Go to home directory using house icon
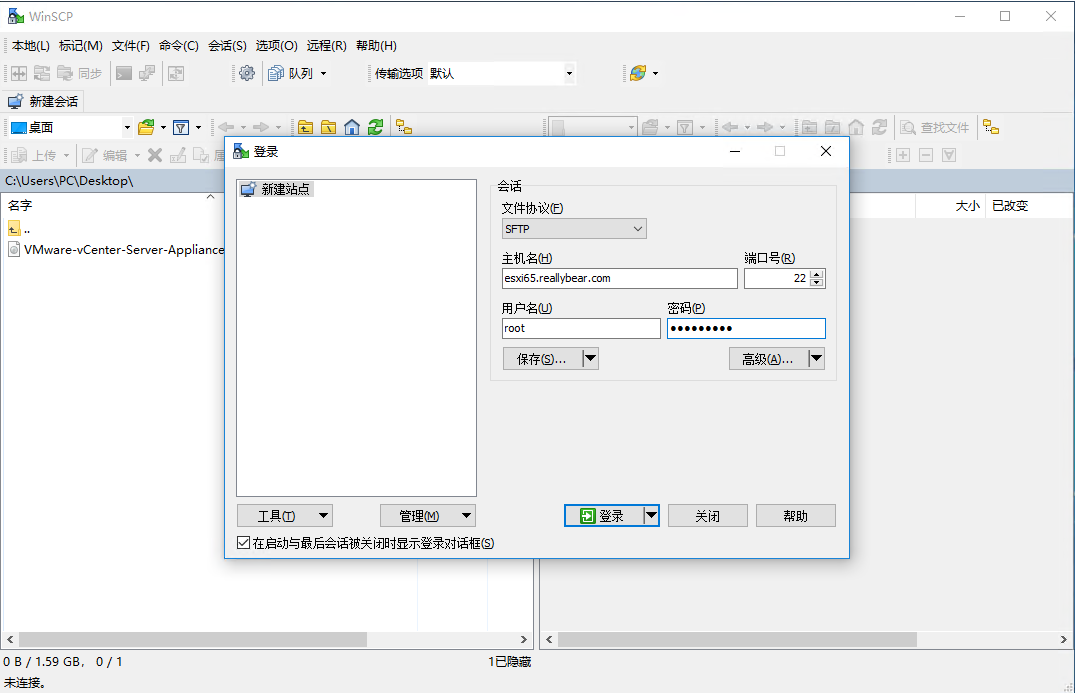 [x=351, y=127]
